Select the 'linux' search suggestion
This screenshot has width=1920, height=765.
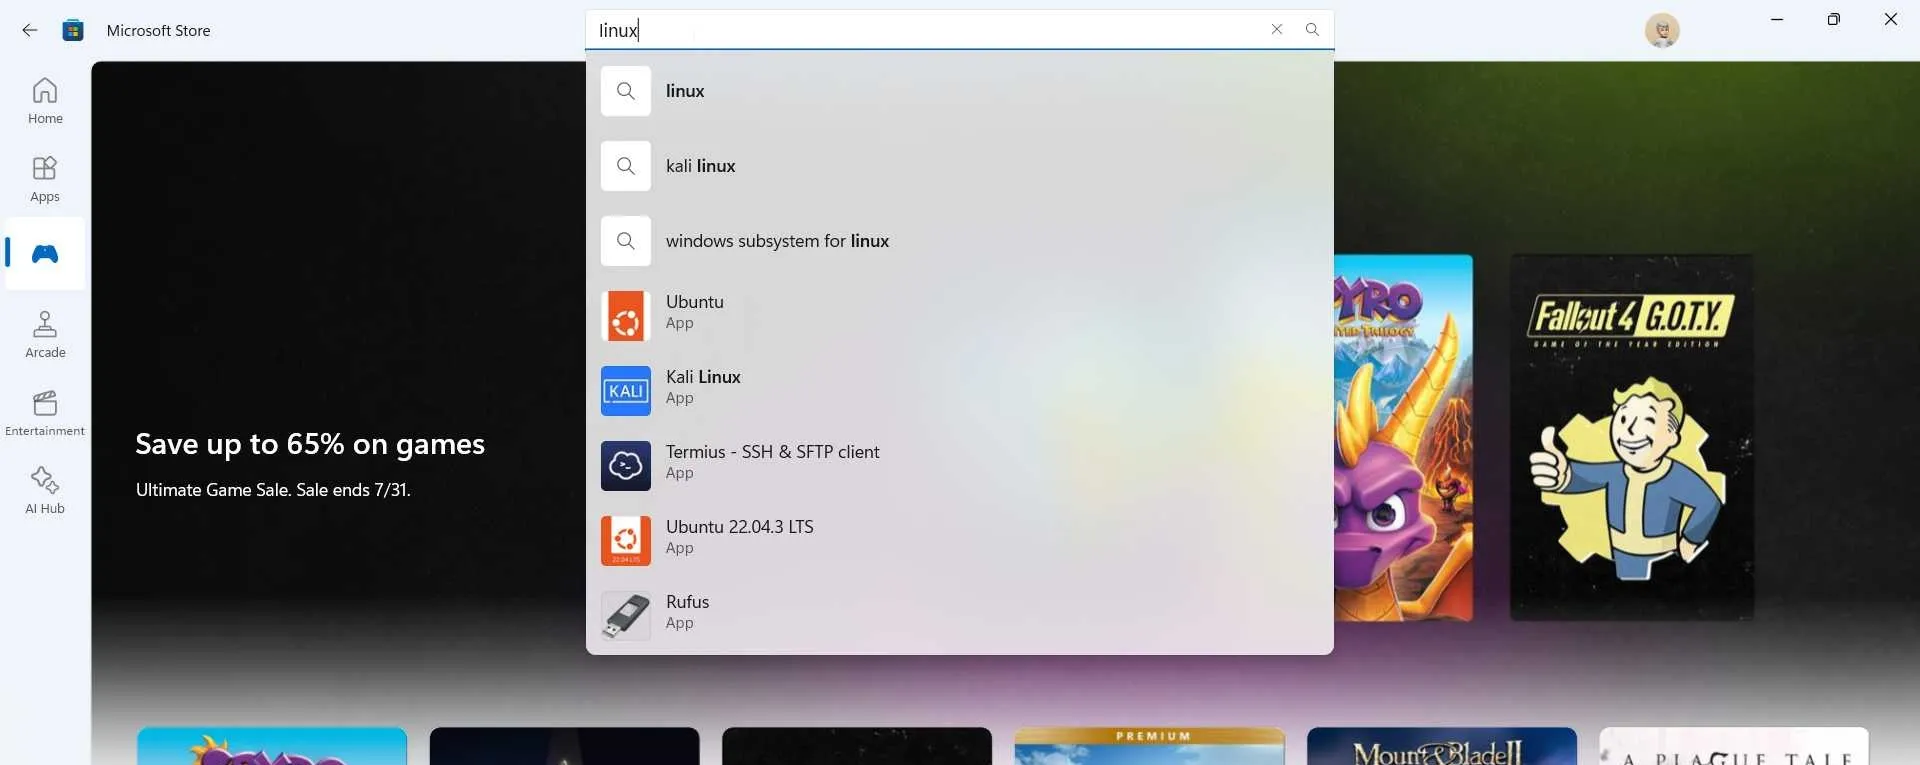pyautogui.click(x=959, y=91)
